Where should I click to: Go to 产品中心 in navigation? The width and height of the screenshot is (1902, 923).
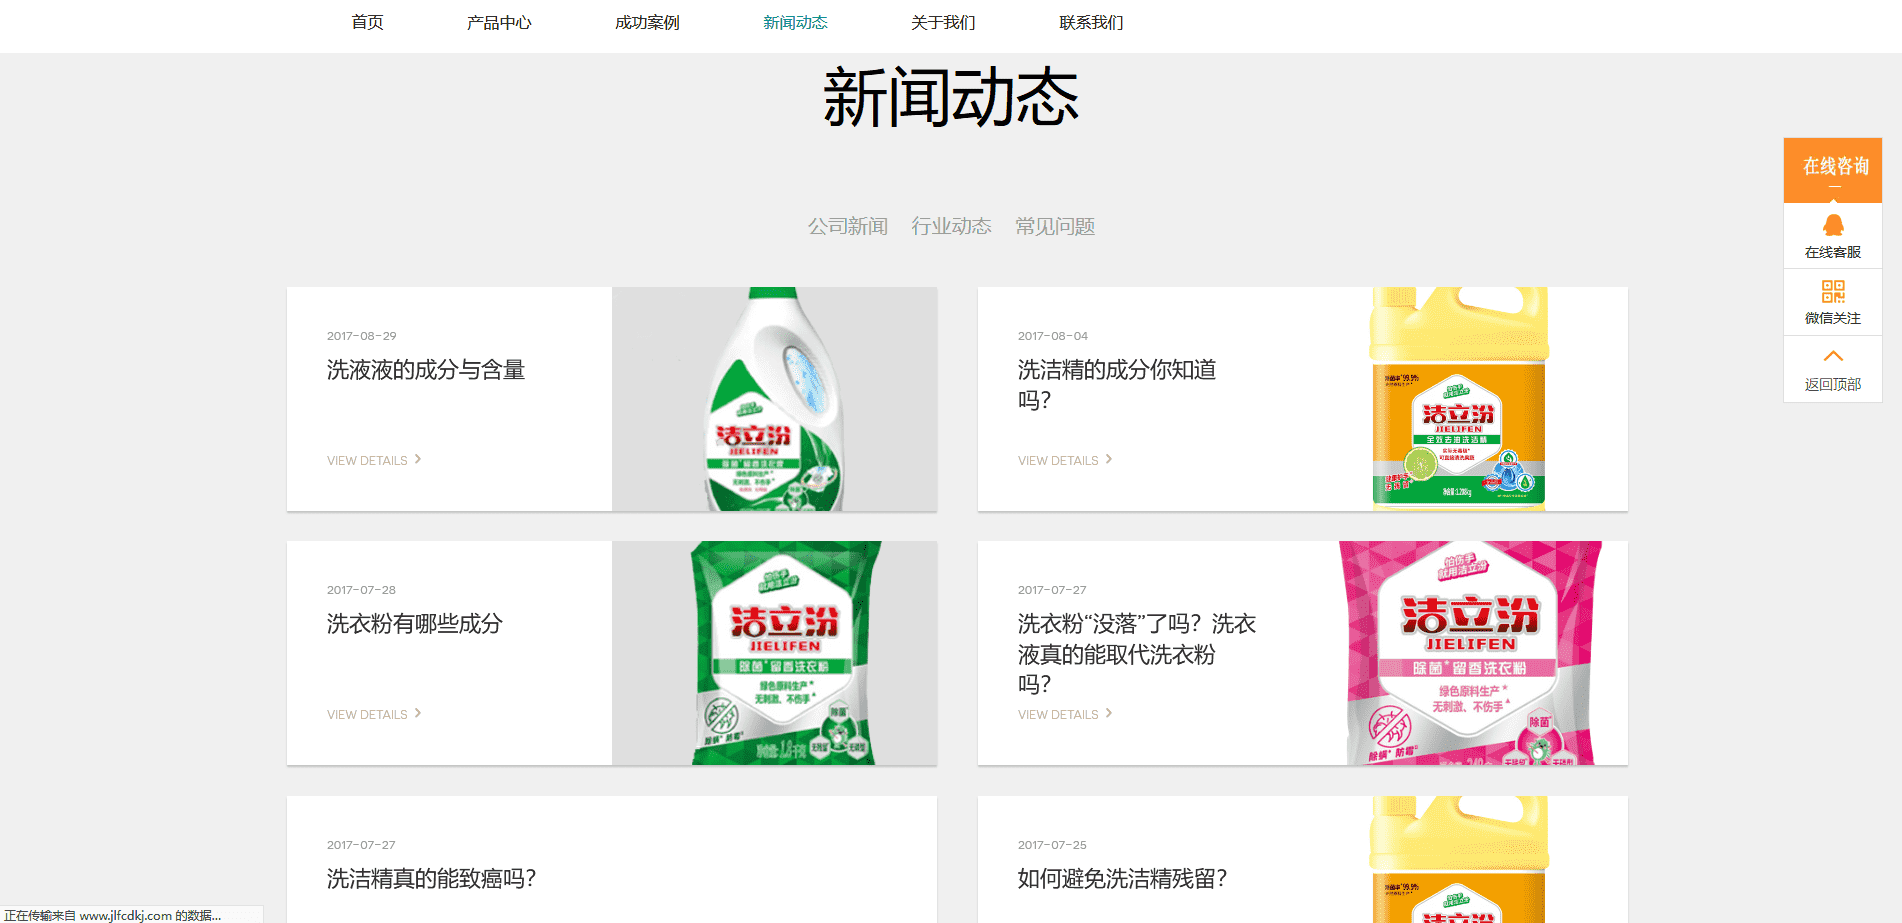click(499, 22)
